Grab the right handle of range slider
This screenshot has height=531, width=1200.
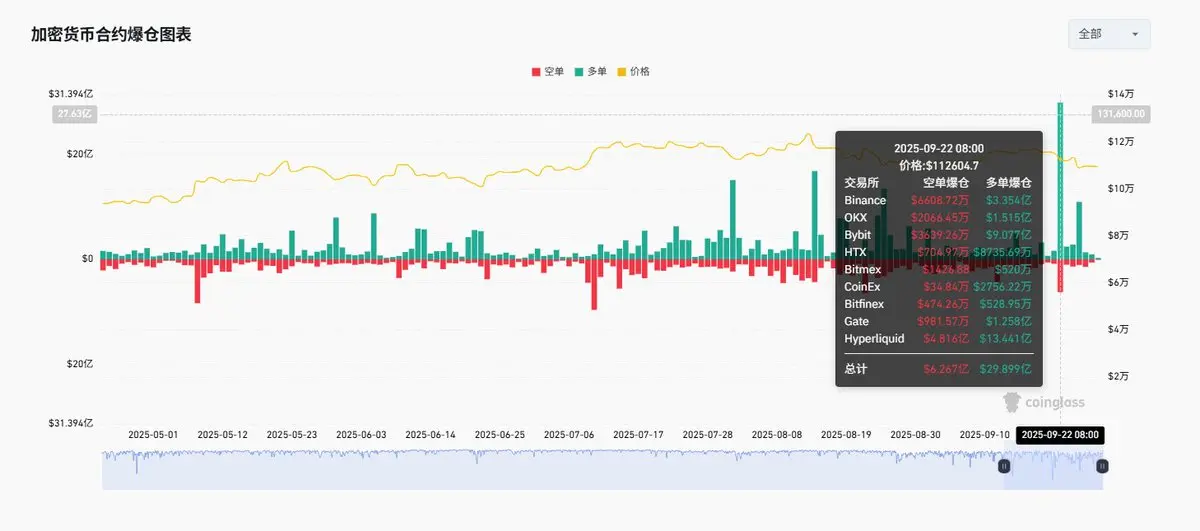[1103, 466]
